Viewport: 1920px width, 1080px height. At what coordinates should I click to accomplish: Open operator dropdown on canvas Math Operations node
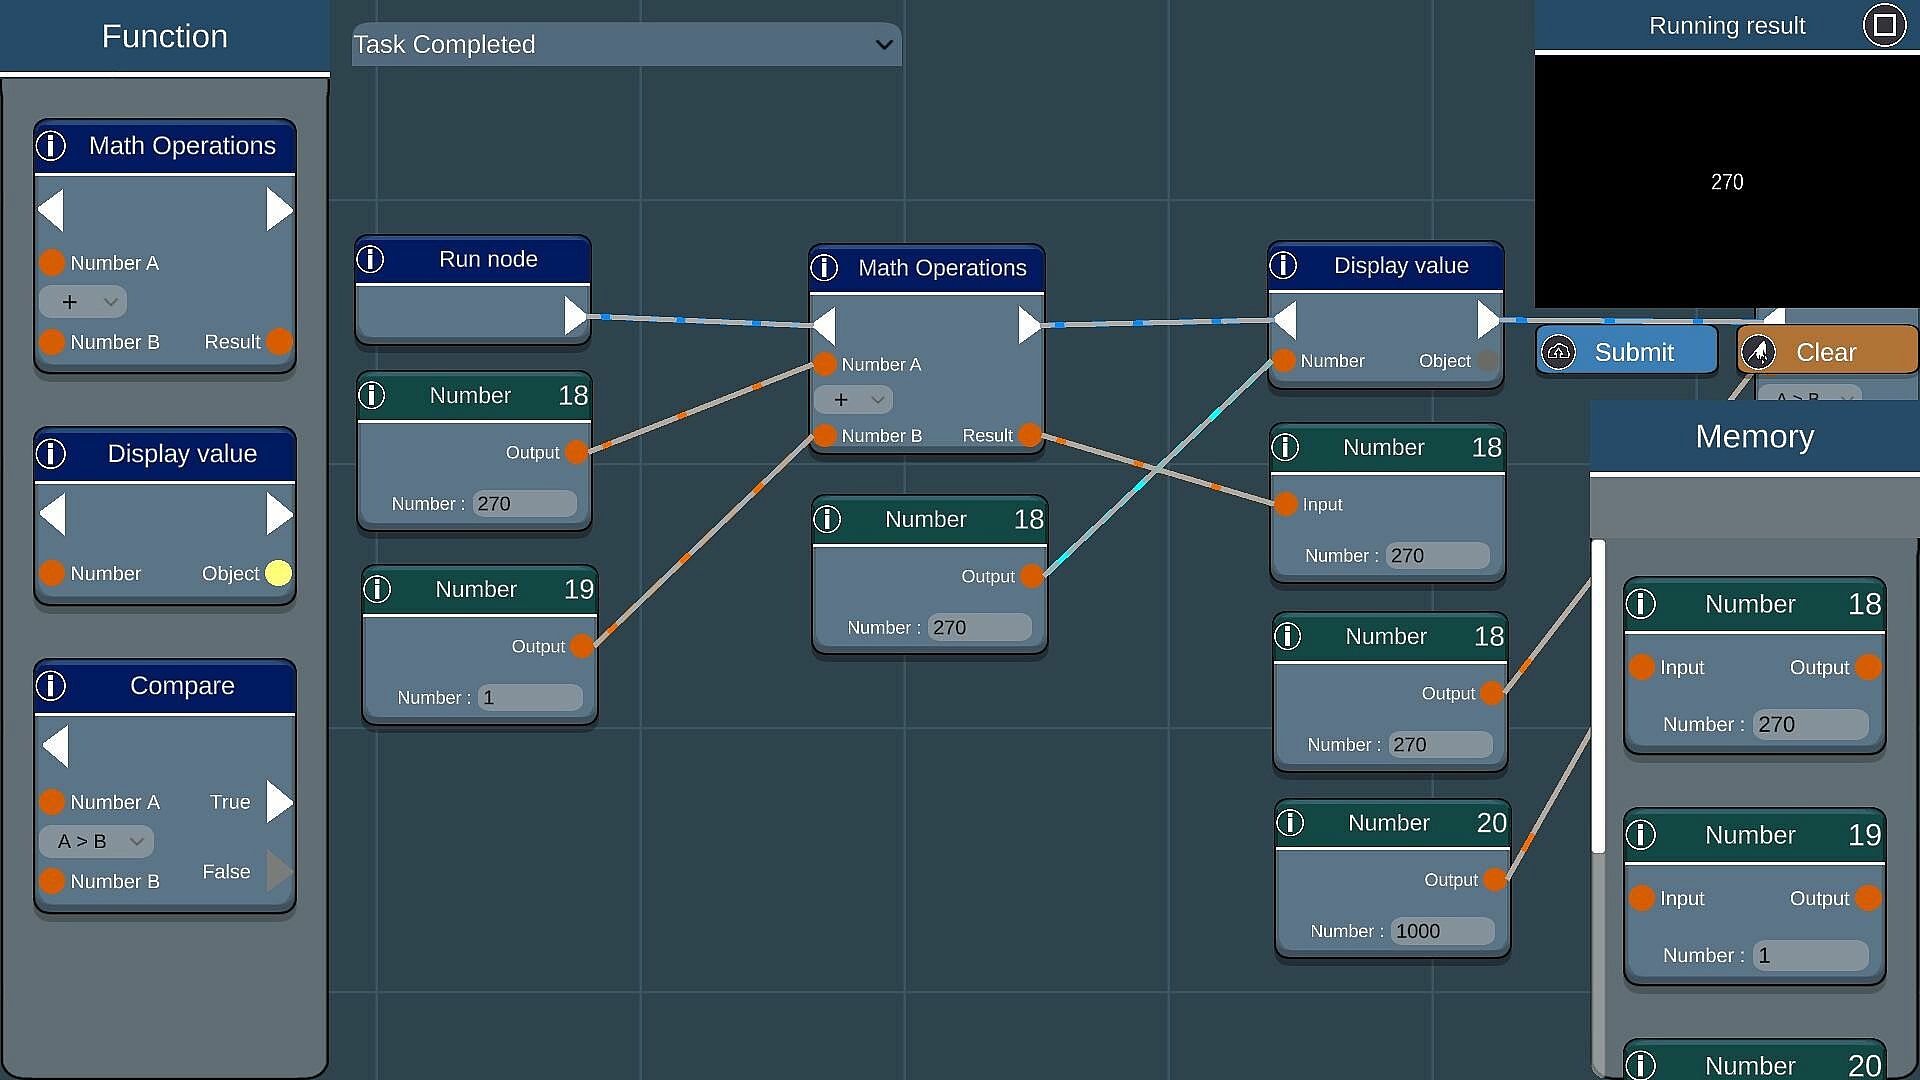point(853,400)
